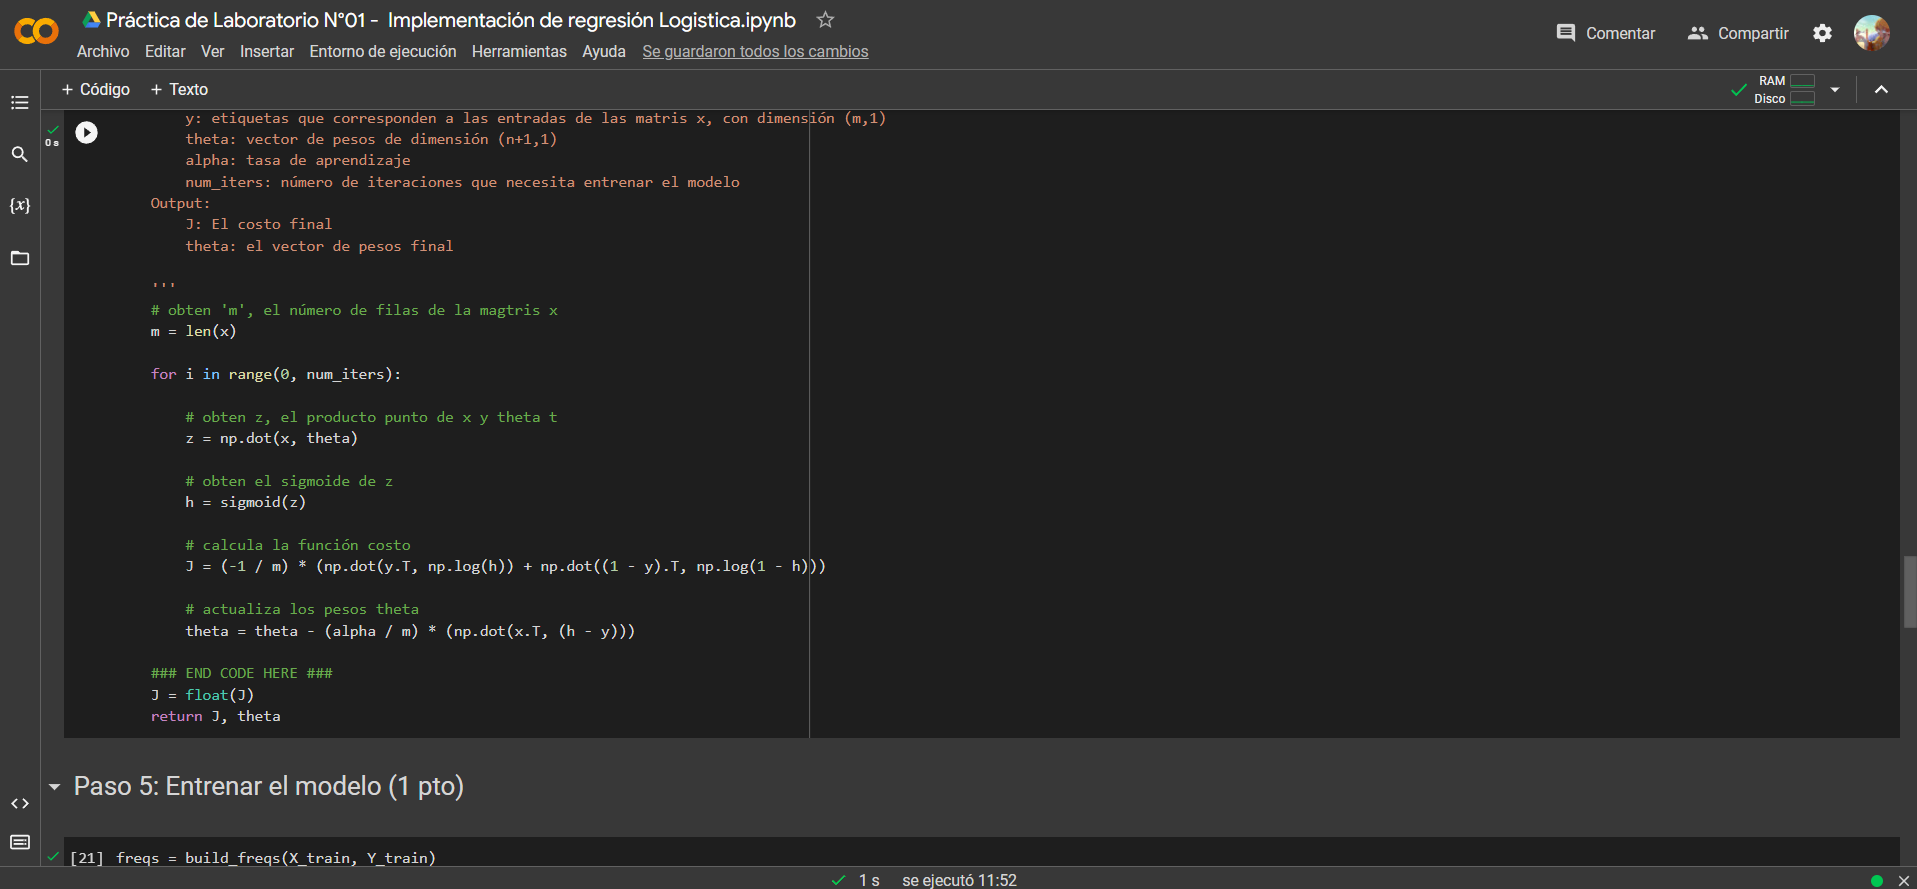1917x889 pixels.
Task: Click the 'Output:' docstring line
Action: (180, 203)
